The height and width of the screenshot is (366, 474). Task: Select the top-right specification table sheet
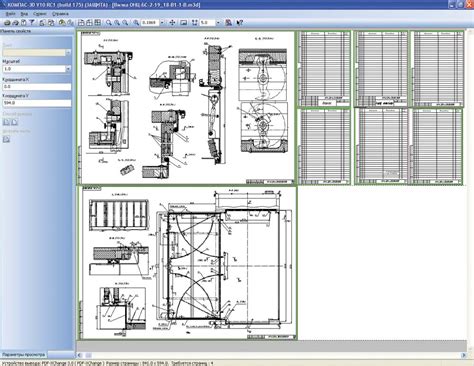(x=437, y=69)
